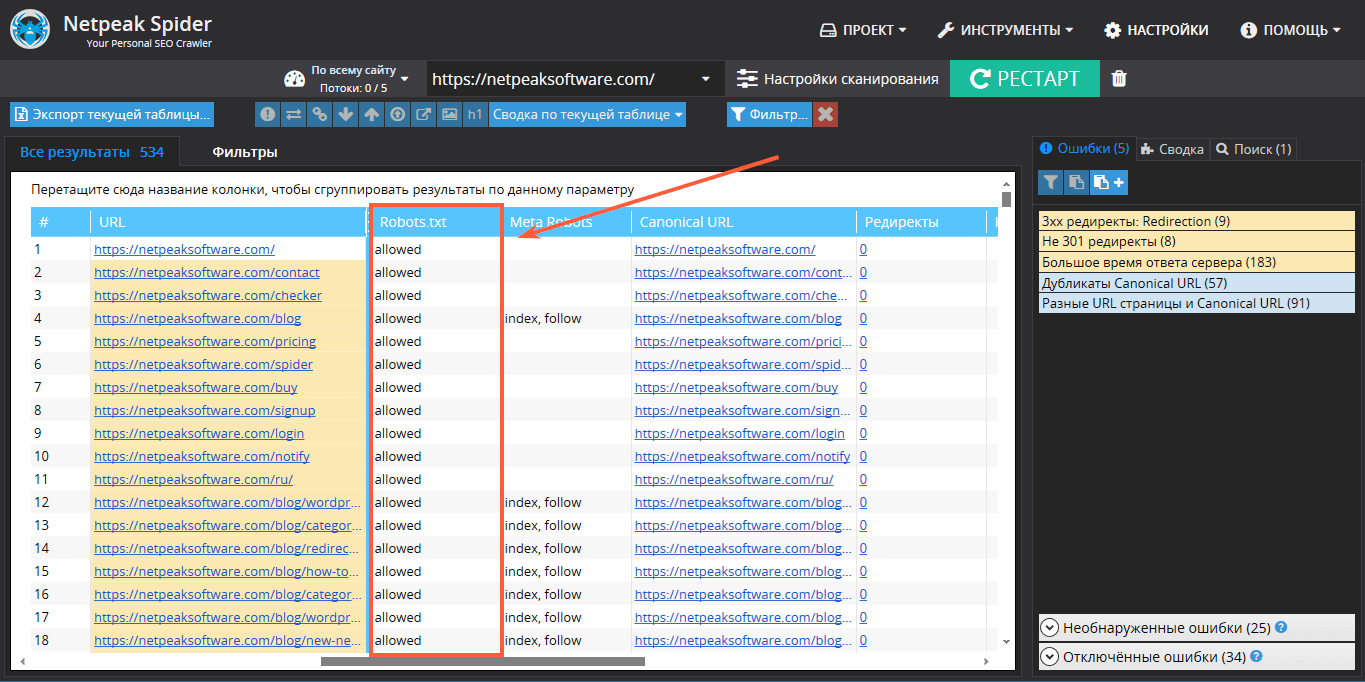
Task: Select error 3xx редиректы: Redirection (9)
Action: [x=1197, y=220]
